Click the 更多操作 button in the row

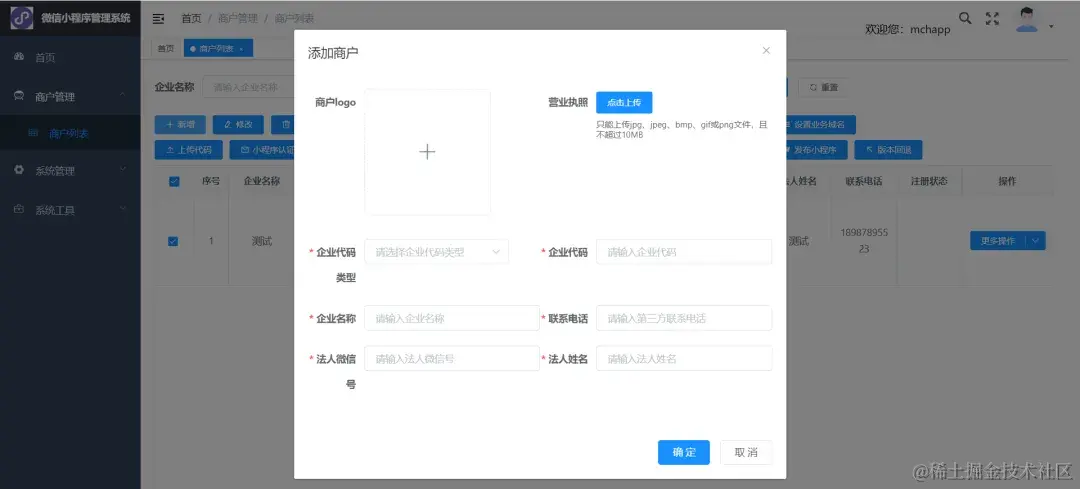click(x=998, y=241)
